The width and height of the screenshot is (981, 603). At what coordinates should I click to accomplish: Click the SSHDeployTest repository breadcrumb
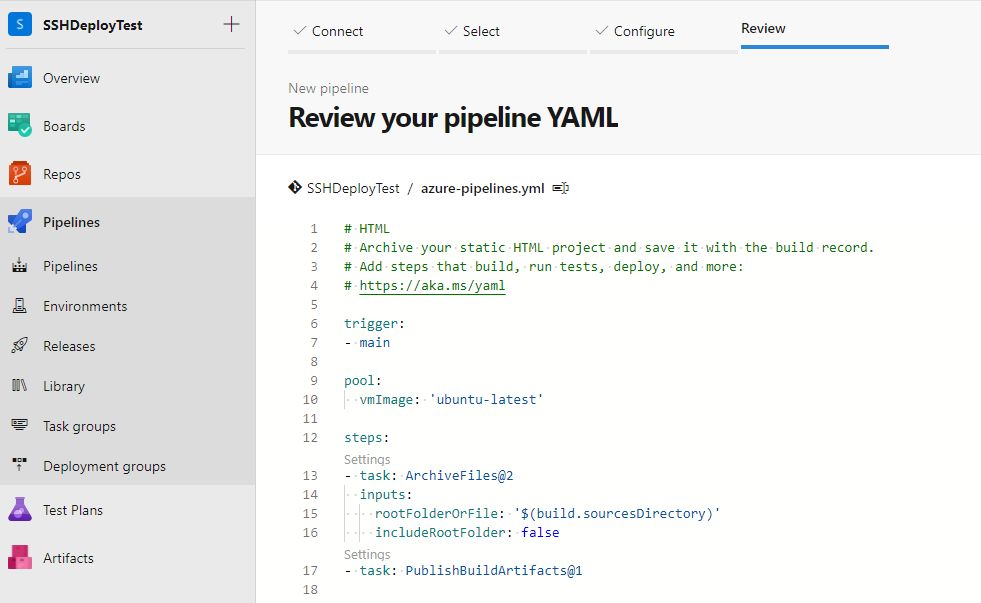point(353,188)
